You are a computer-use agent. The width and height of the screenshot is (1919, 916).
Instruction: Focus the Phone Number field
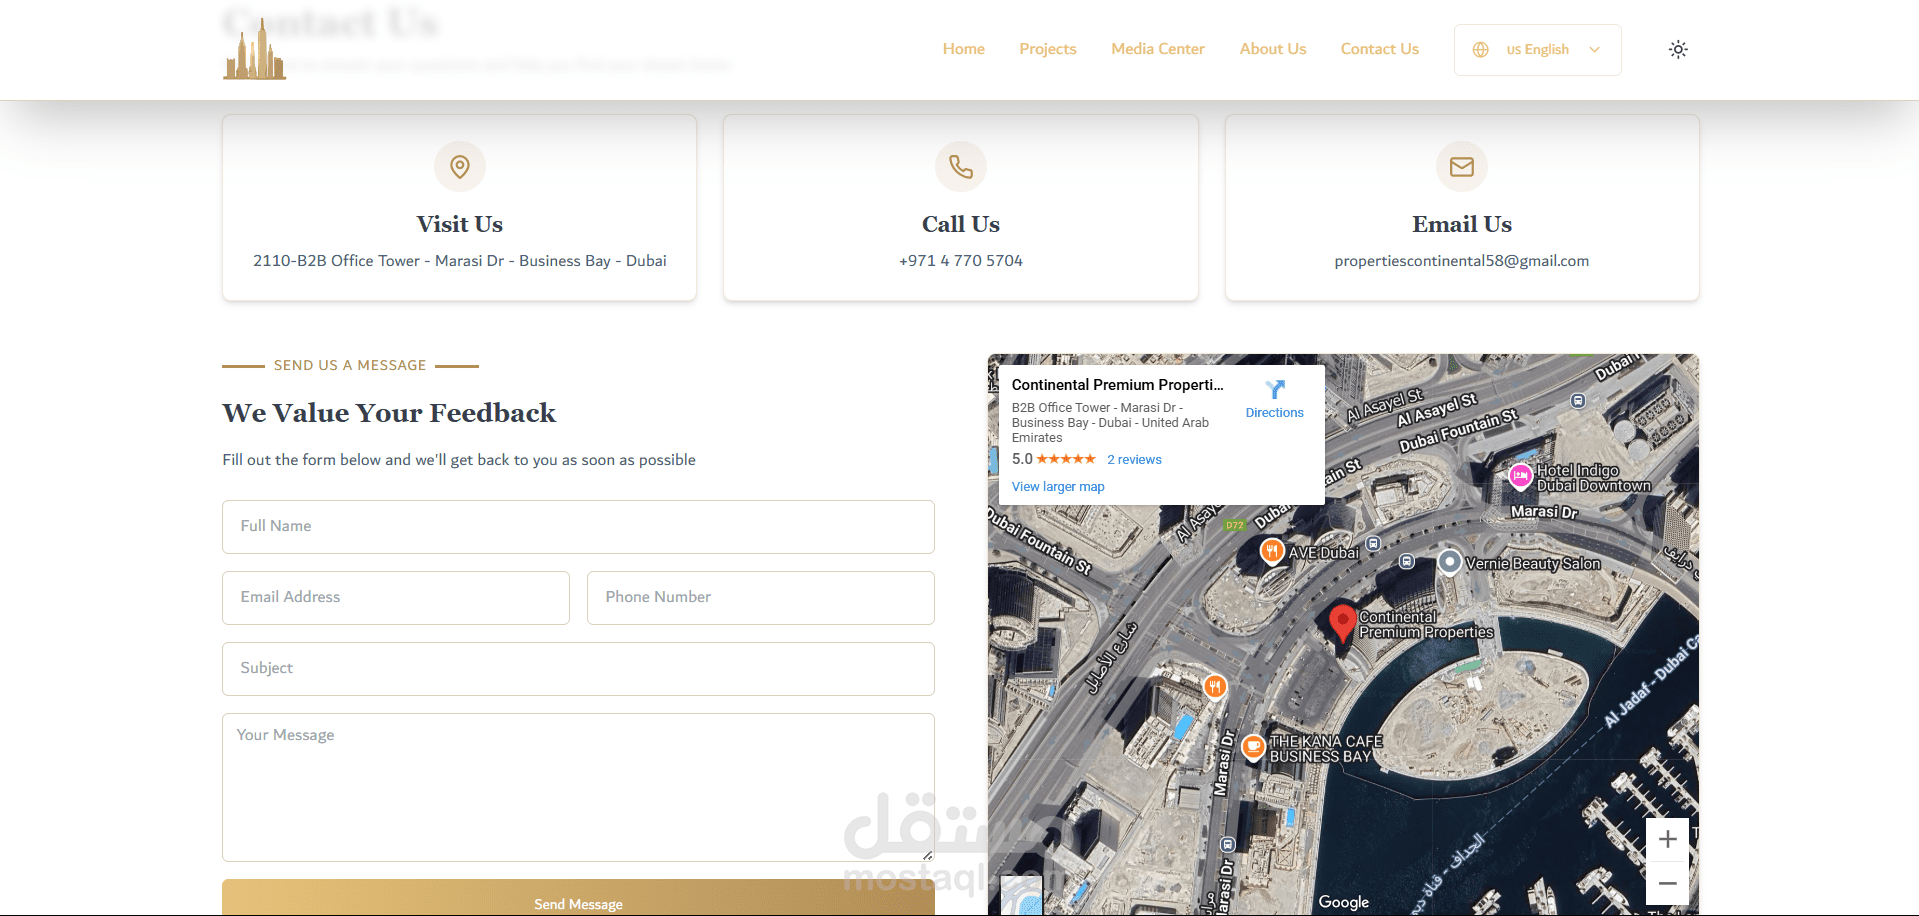pos(761,598)
